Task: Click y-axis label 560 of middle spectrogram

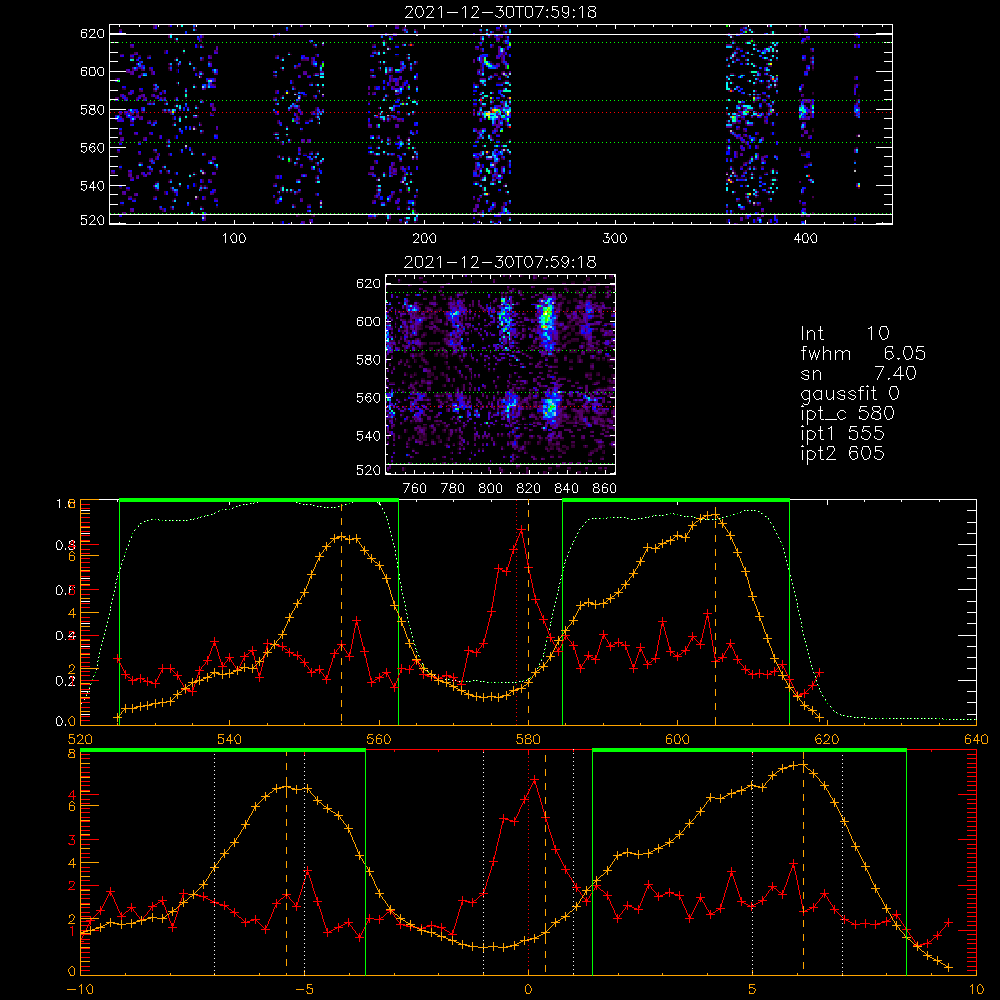Action: 369,398
